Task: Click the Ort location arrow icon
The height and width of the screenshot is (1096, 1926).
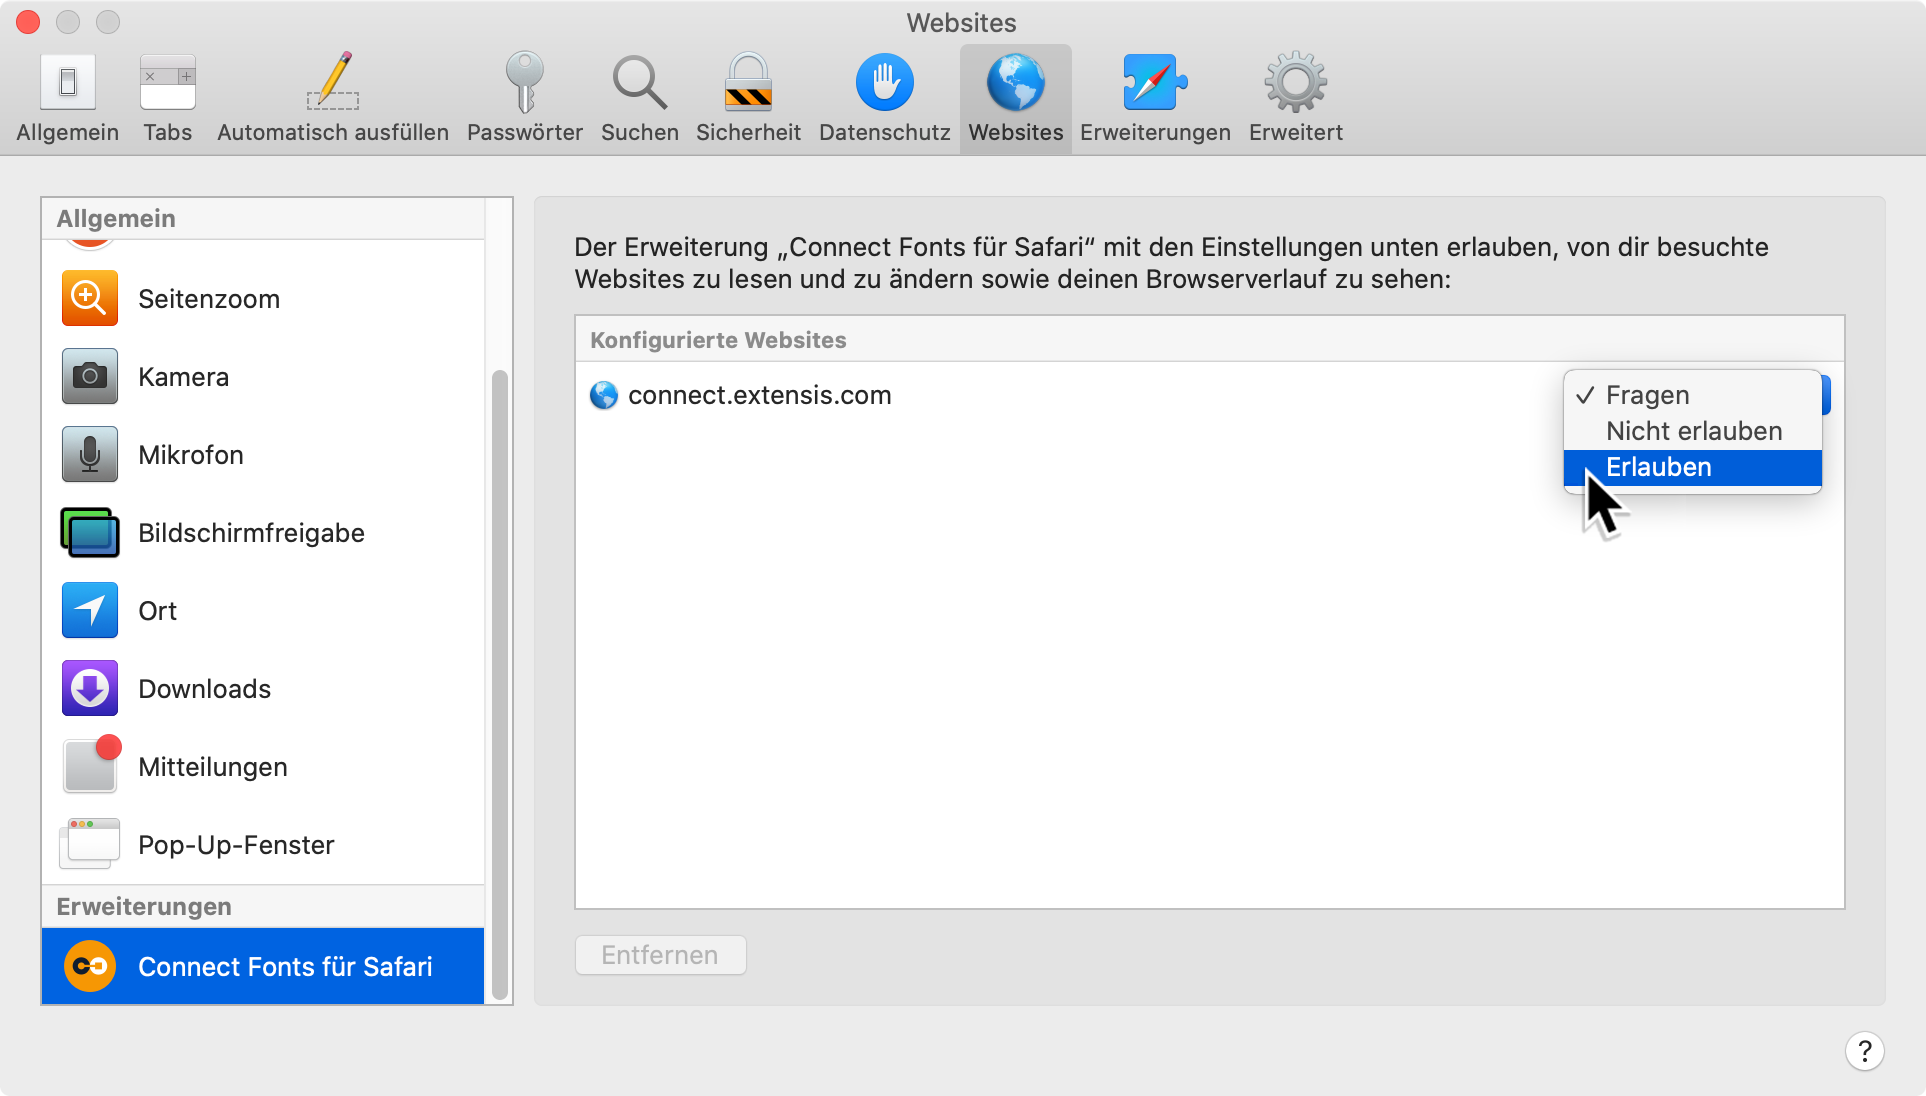Action: pyautogui.click(x=90, y=610)
